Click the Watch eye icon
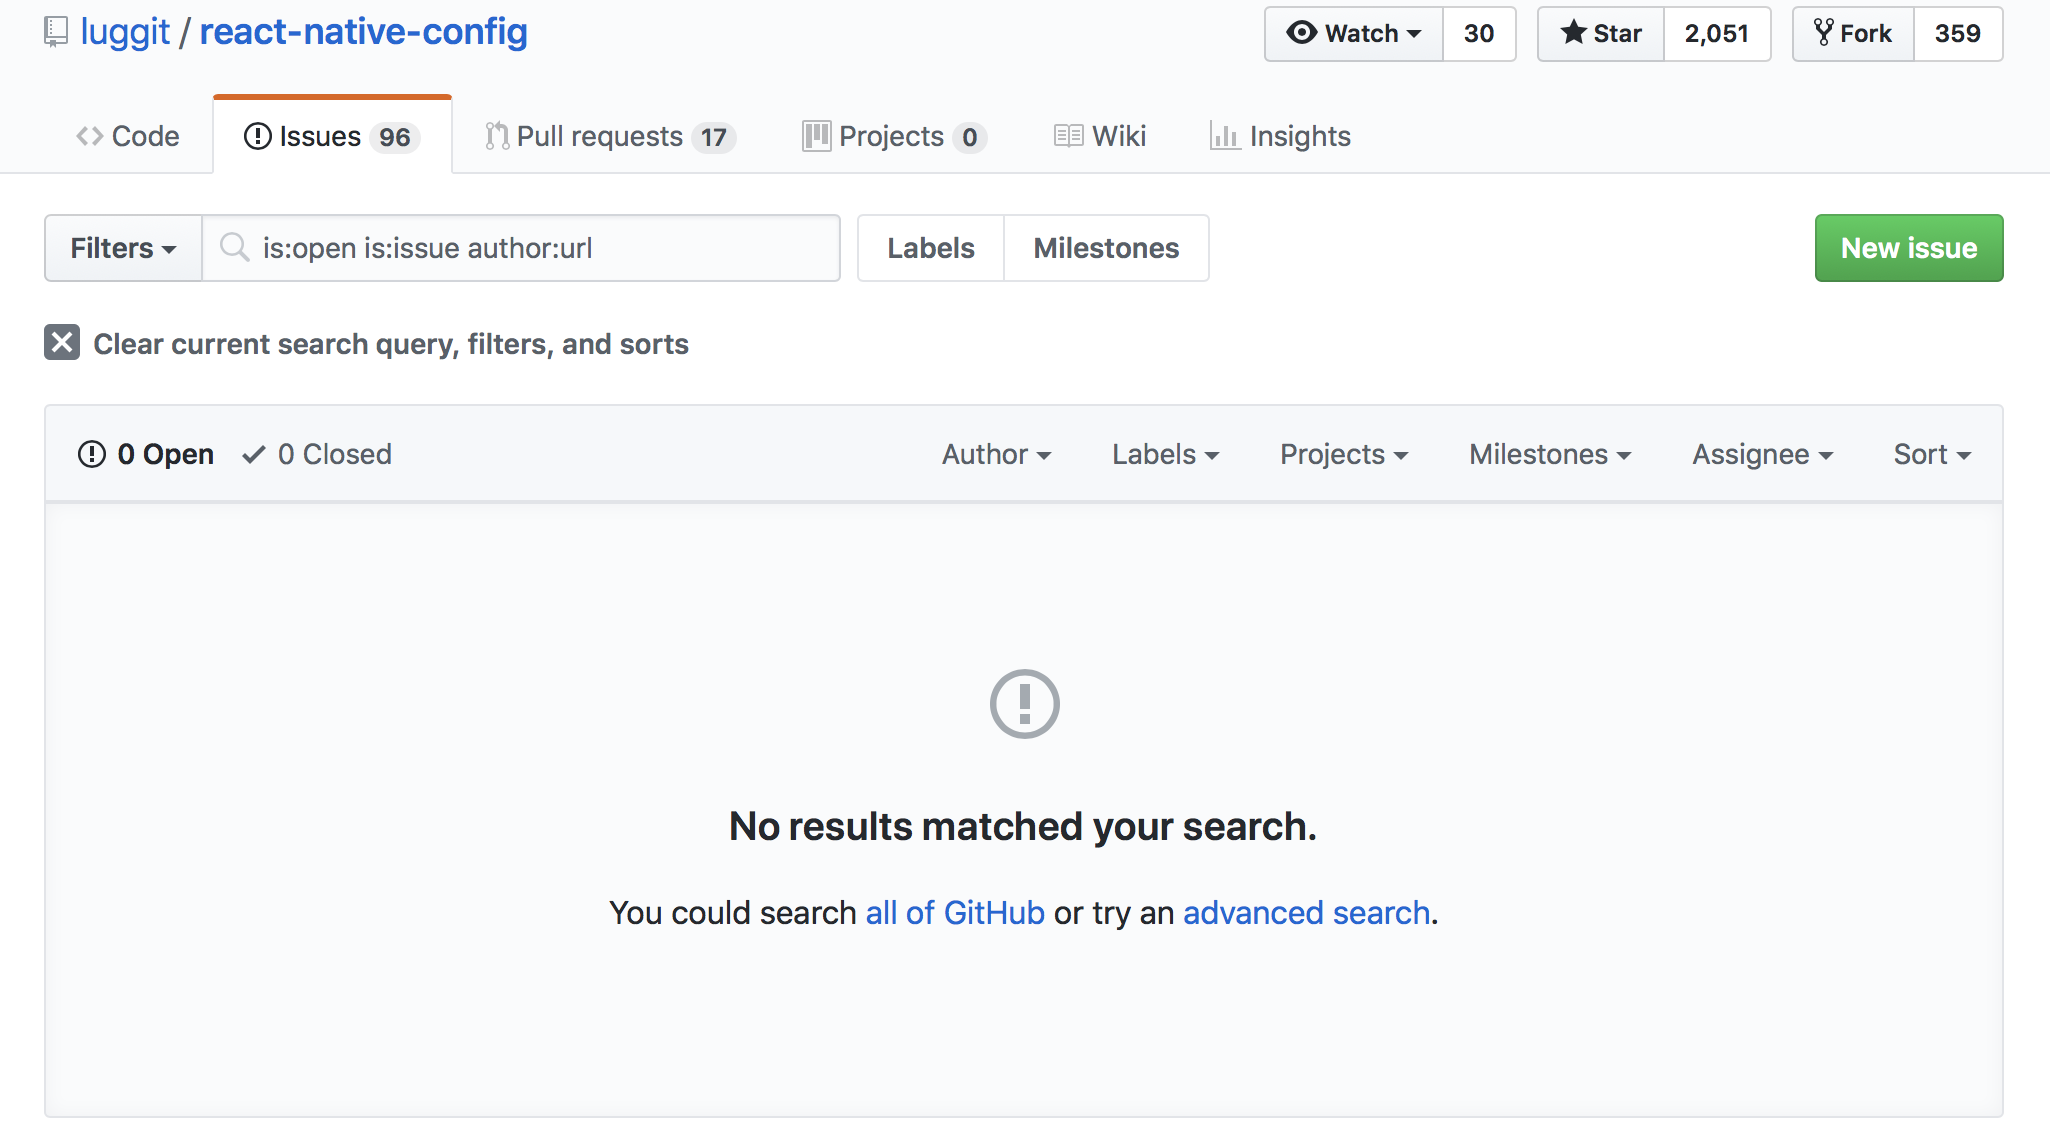2050x1138 pixels. point(1301,33)
